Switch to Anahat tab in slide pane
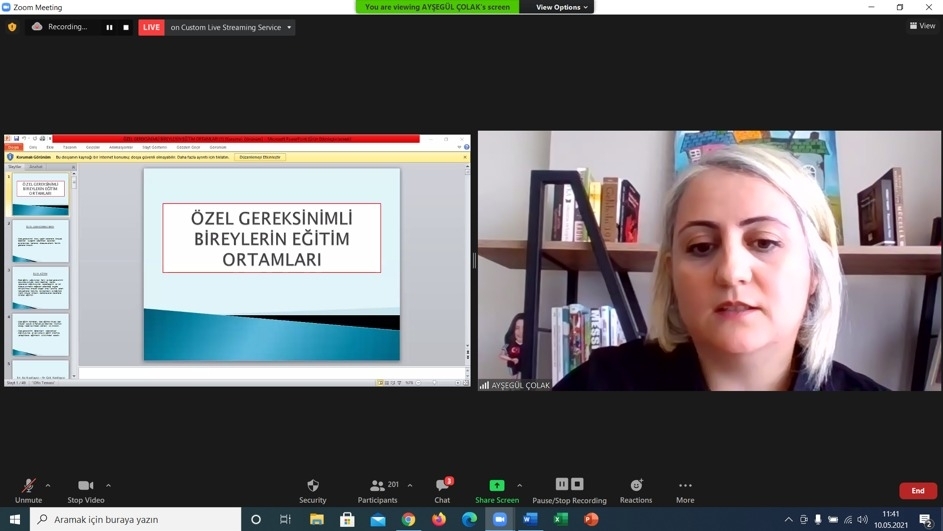 [x=36, y=167]
